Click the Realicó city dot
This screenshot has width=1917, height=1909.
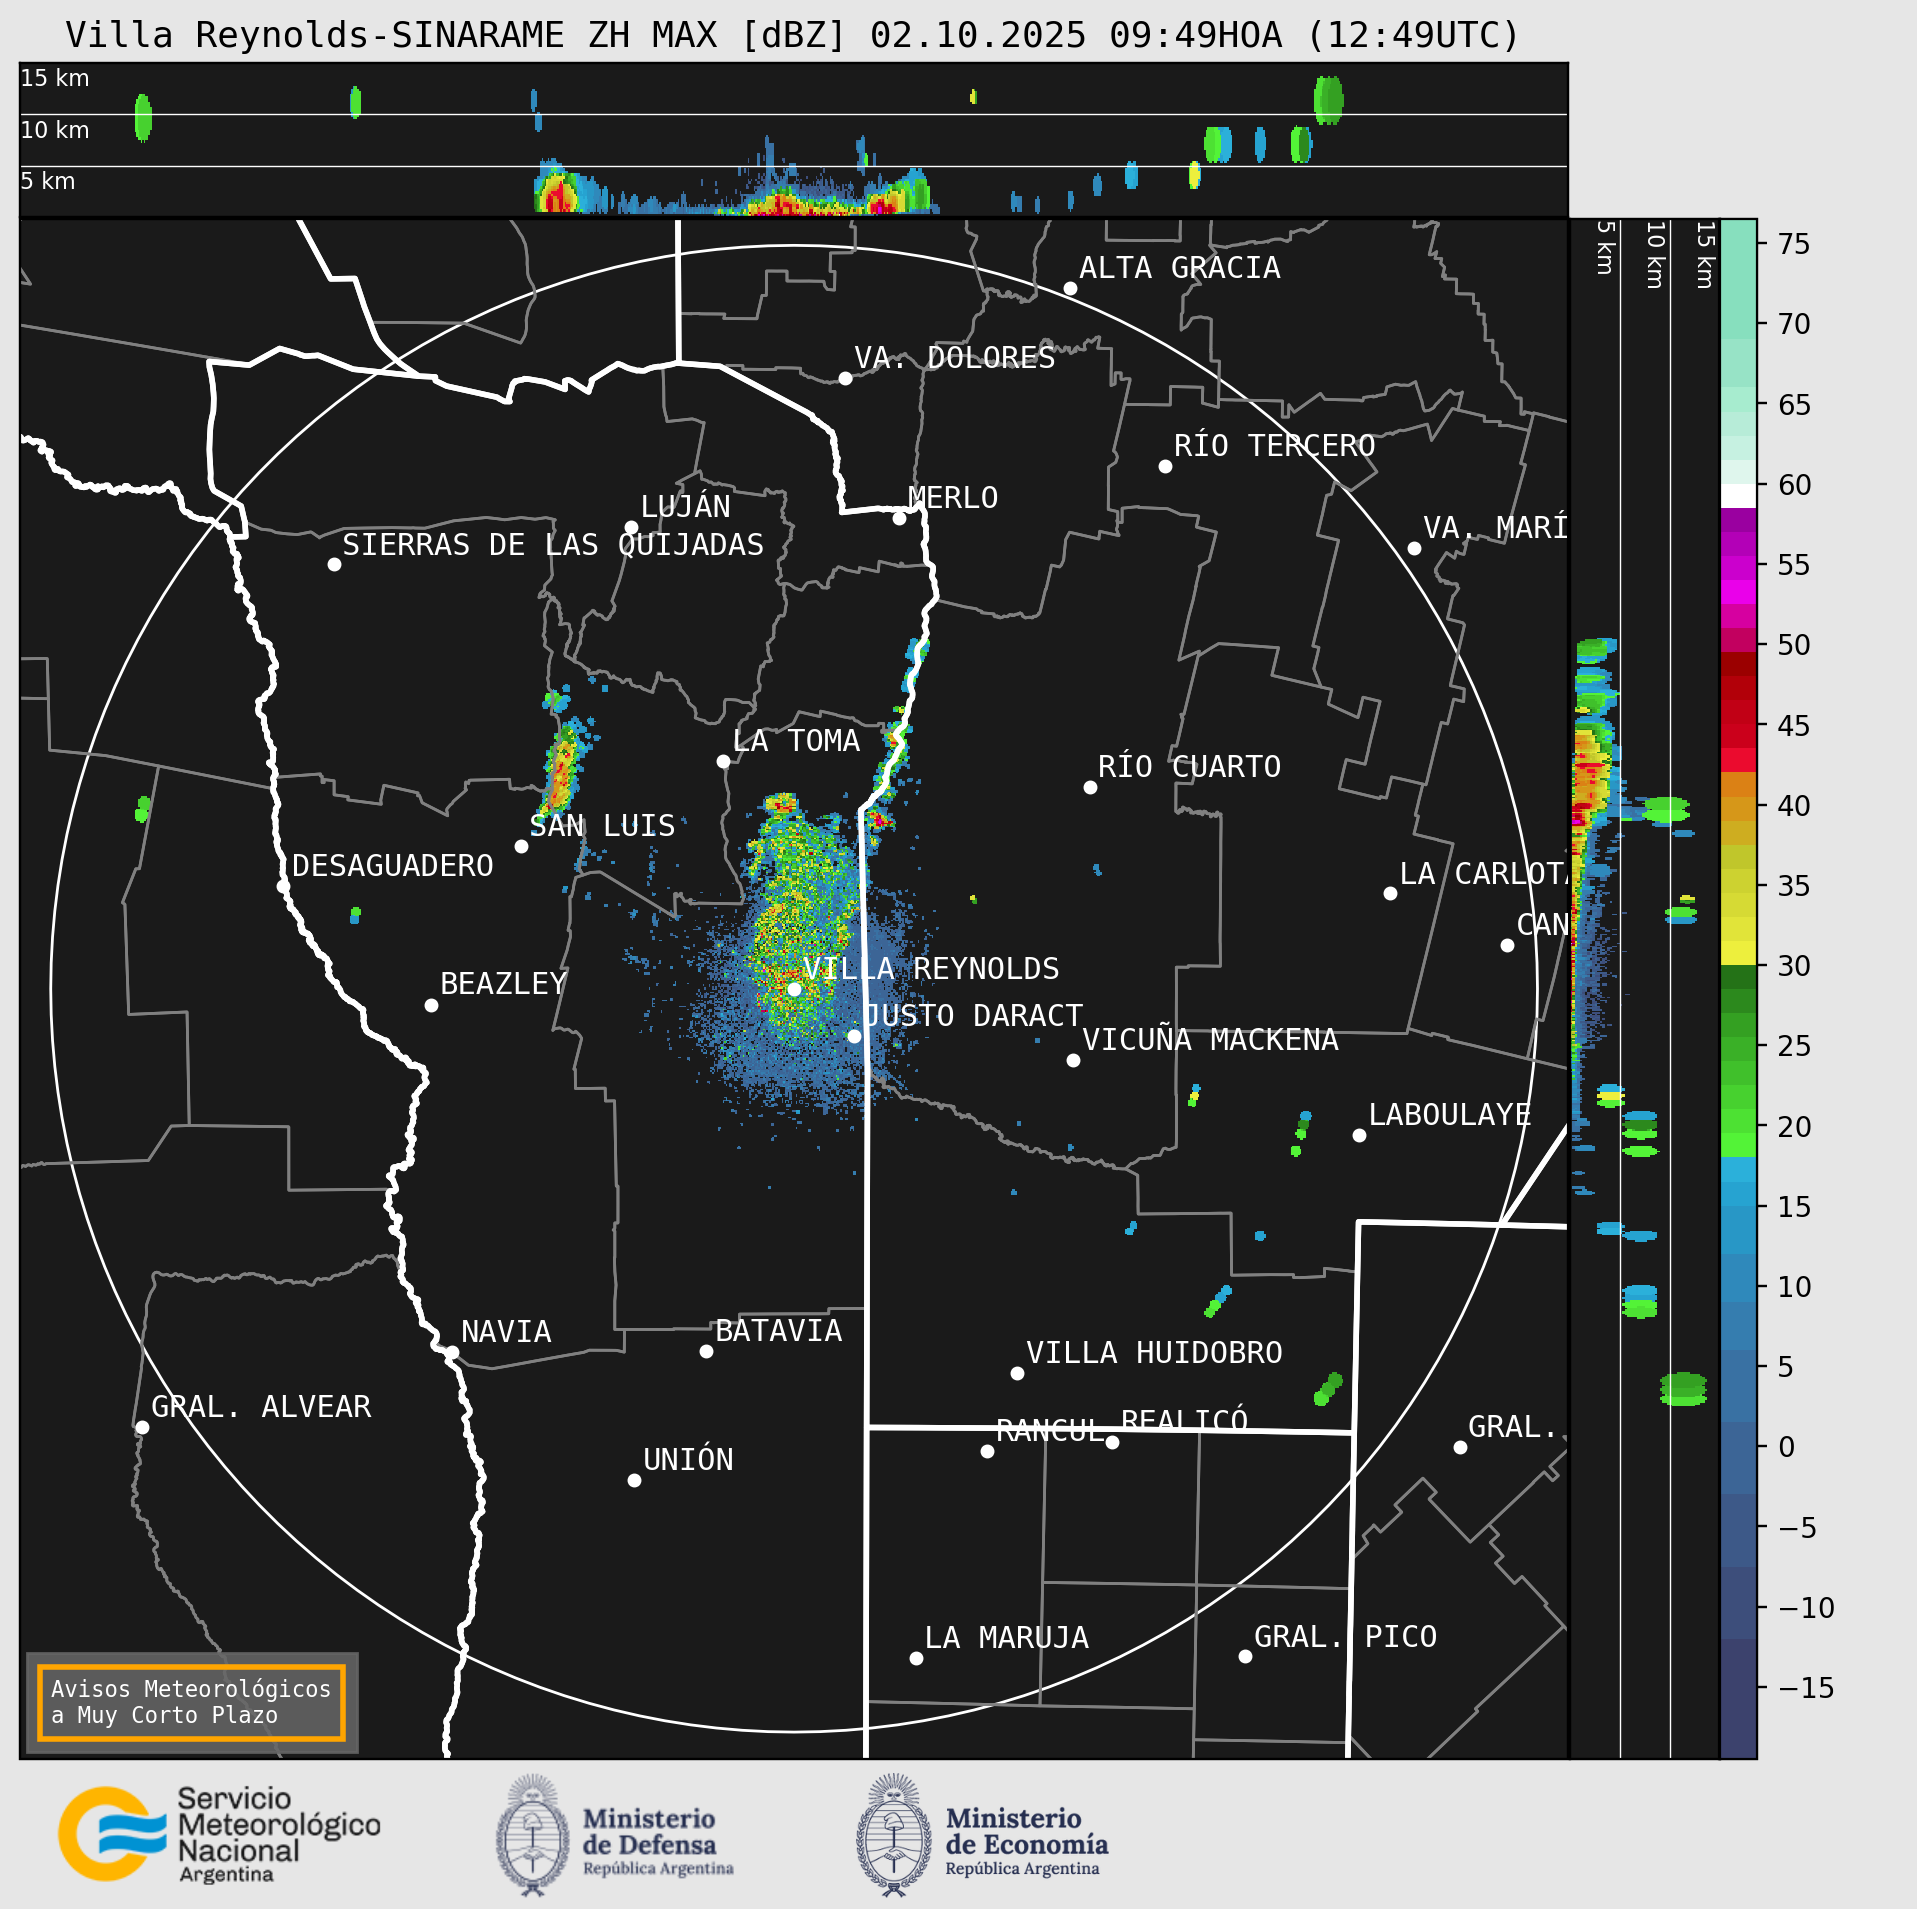click(1112, 1442)
